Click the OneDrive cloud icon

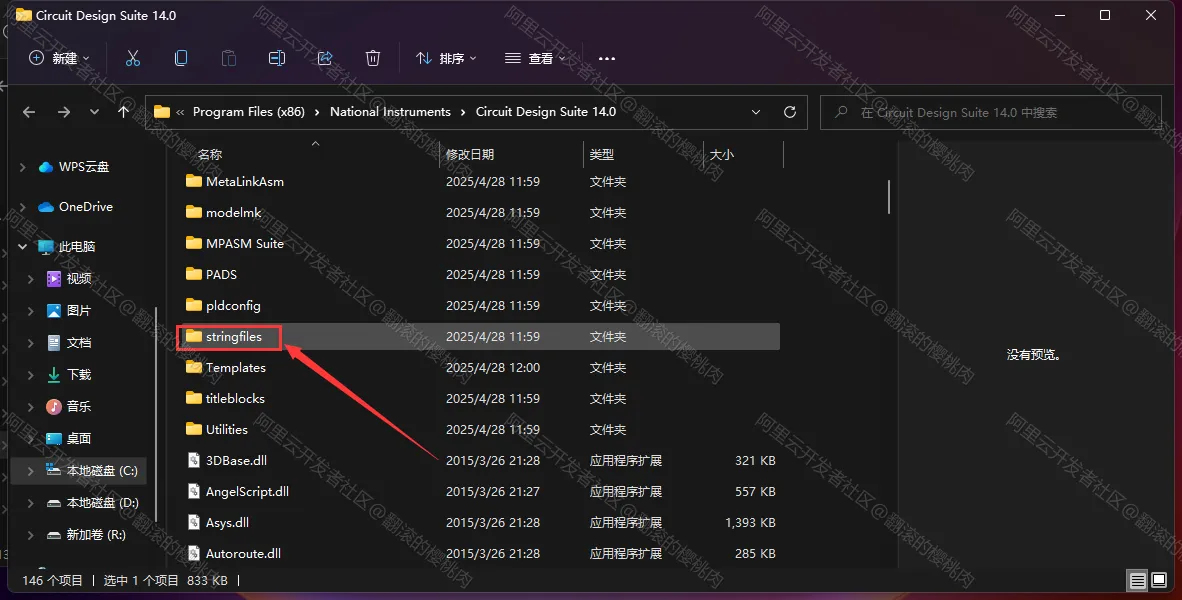pos(46,207)
